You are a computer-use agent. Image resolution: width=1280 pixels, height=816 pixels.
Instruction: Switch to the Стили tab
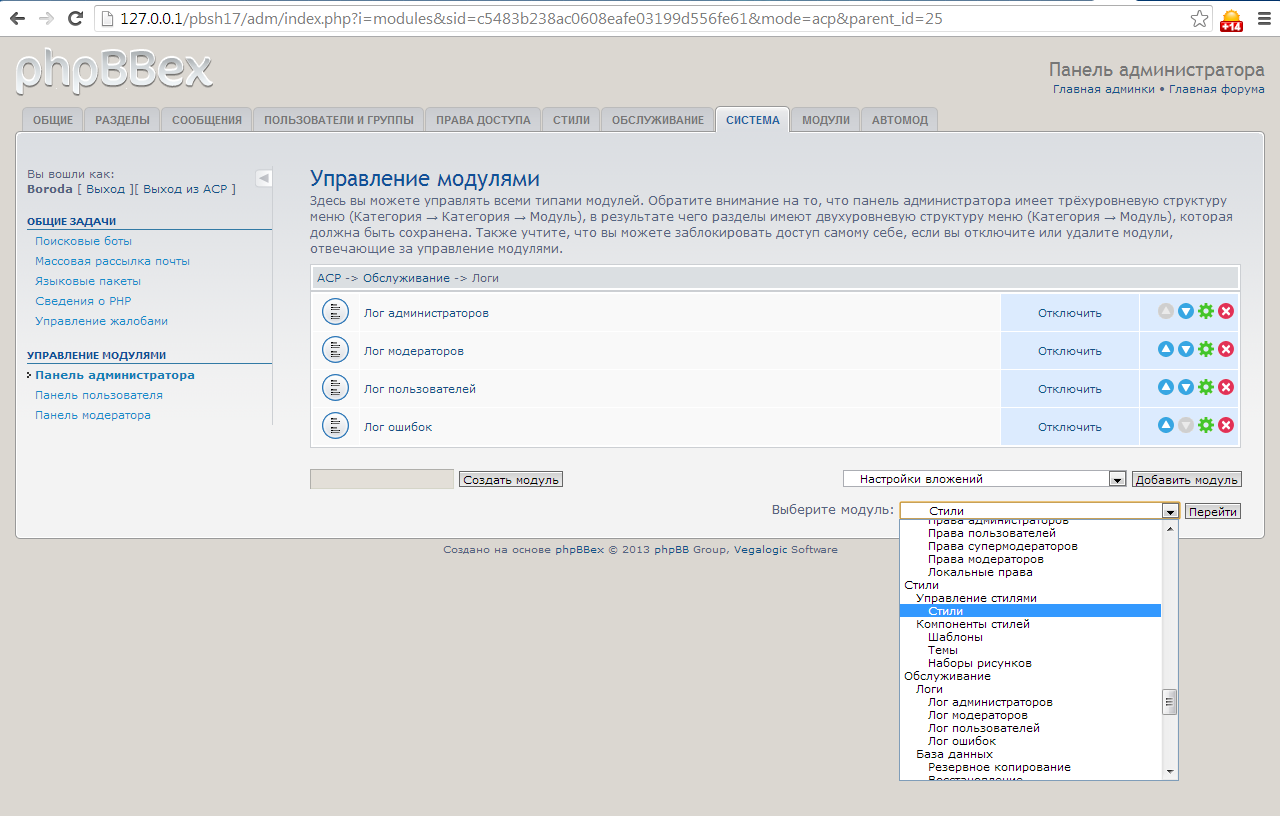point(571,120)
